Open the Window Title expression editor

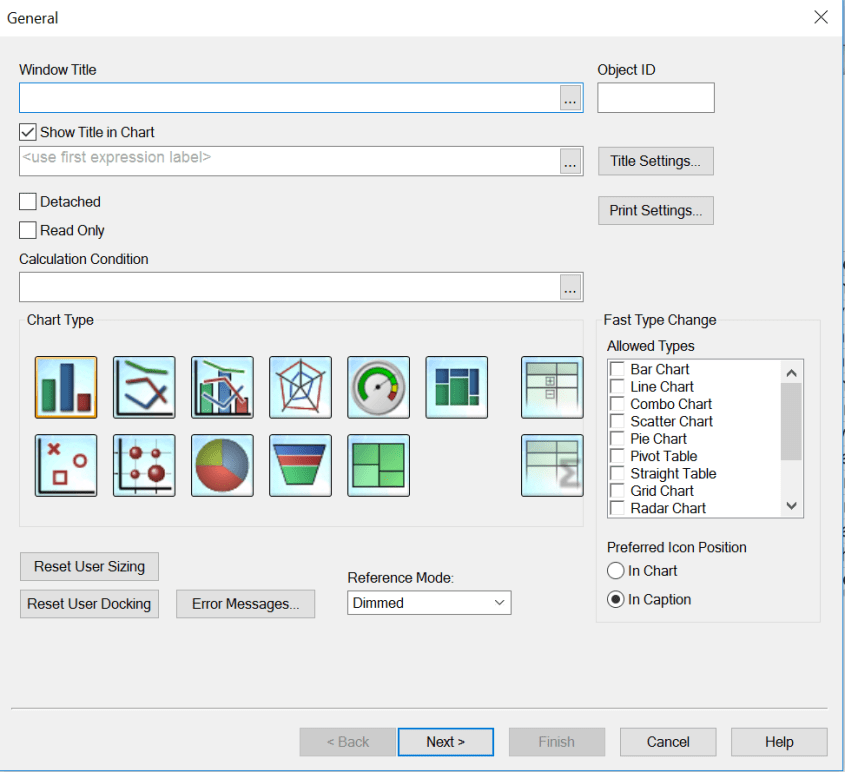click(x=570, y=97)
